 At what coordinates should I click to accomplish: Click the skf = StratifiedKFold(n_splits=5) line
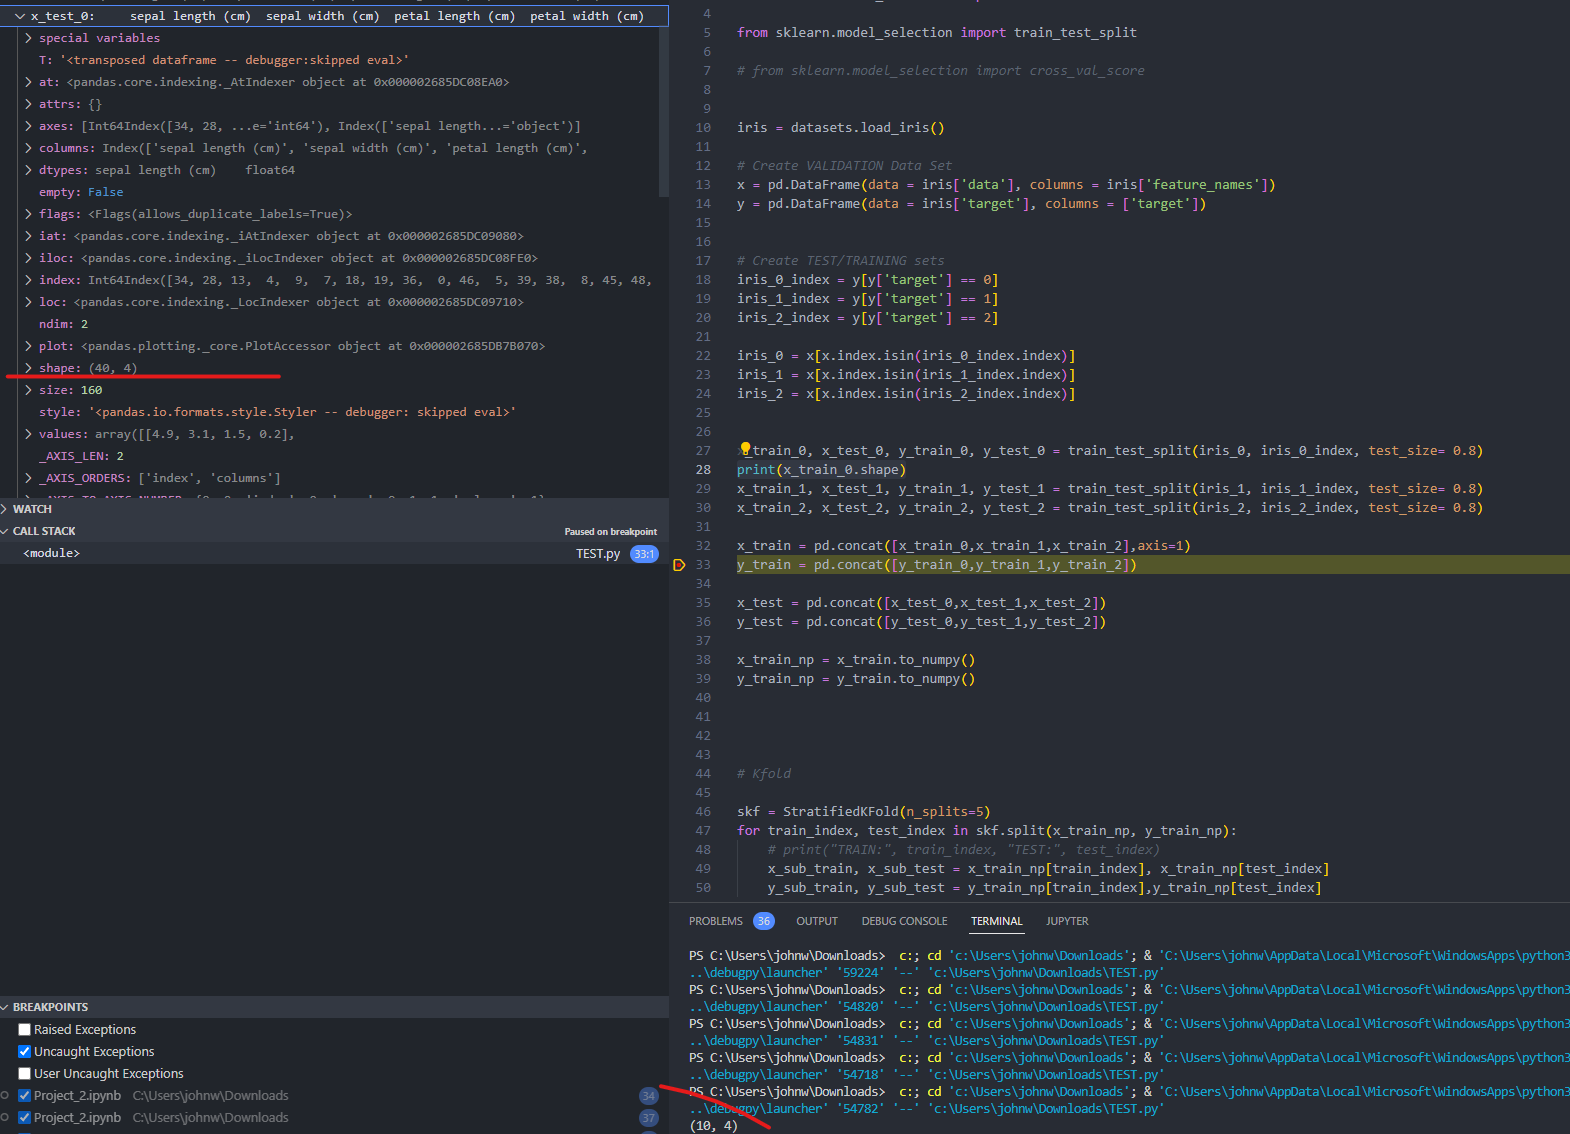click(863, 812)
